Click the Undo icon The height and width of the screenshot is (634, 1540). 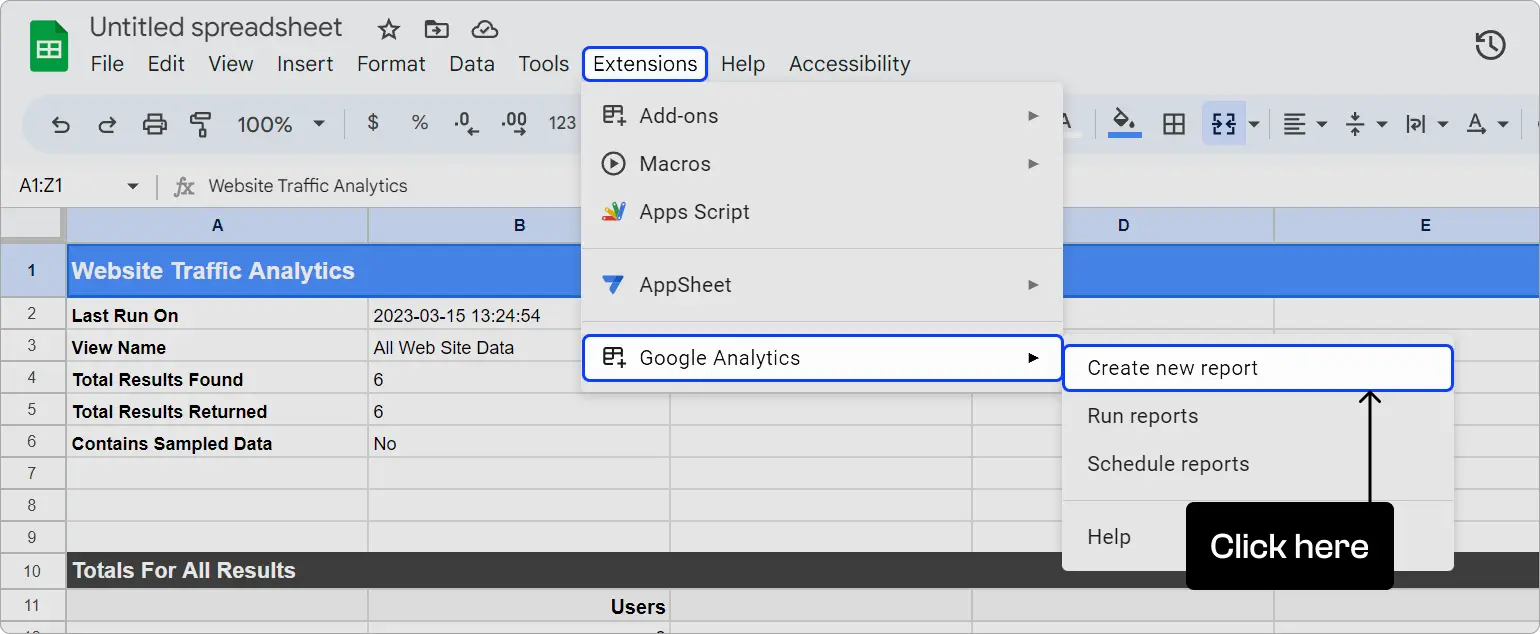[60, 124]
